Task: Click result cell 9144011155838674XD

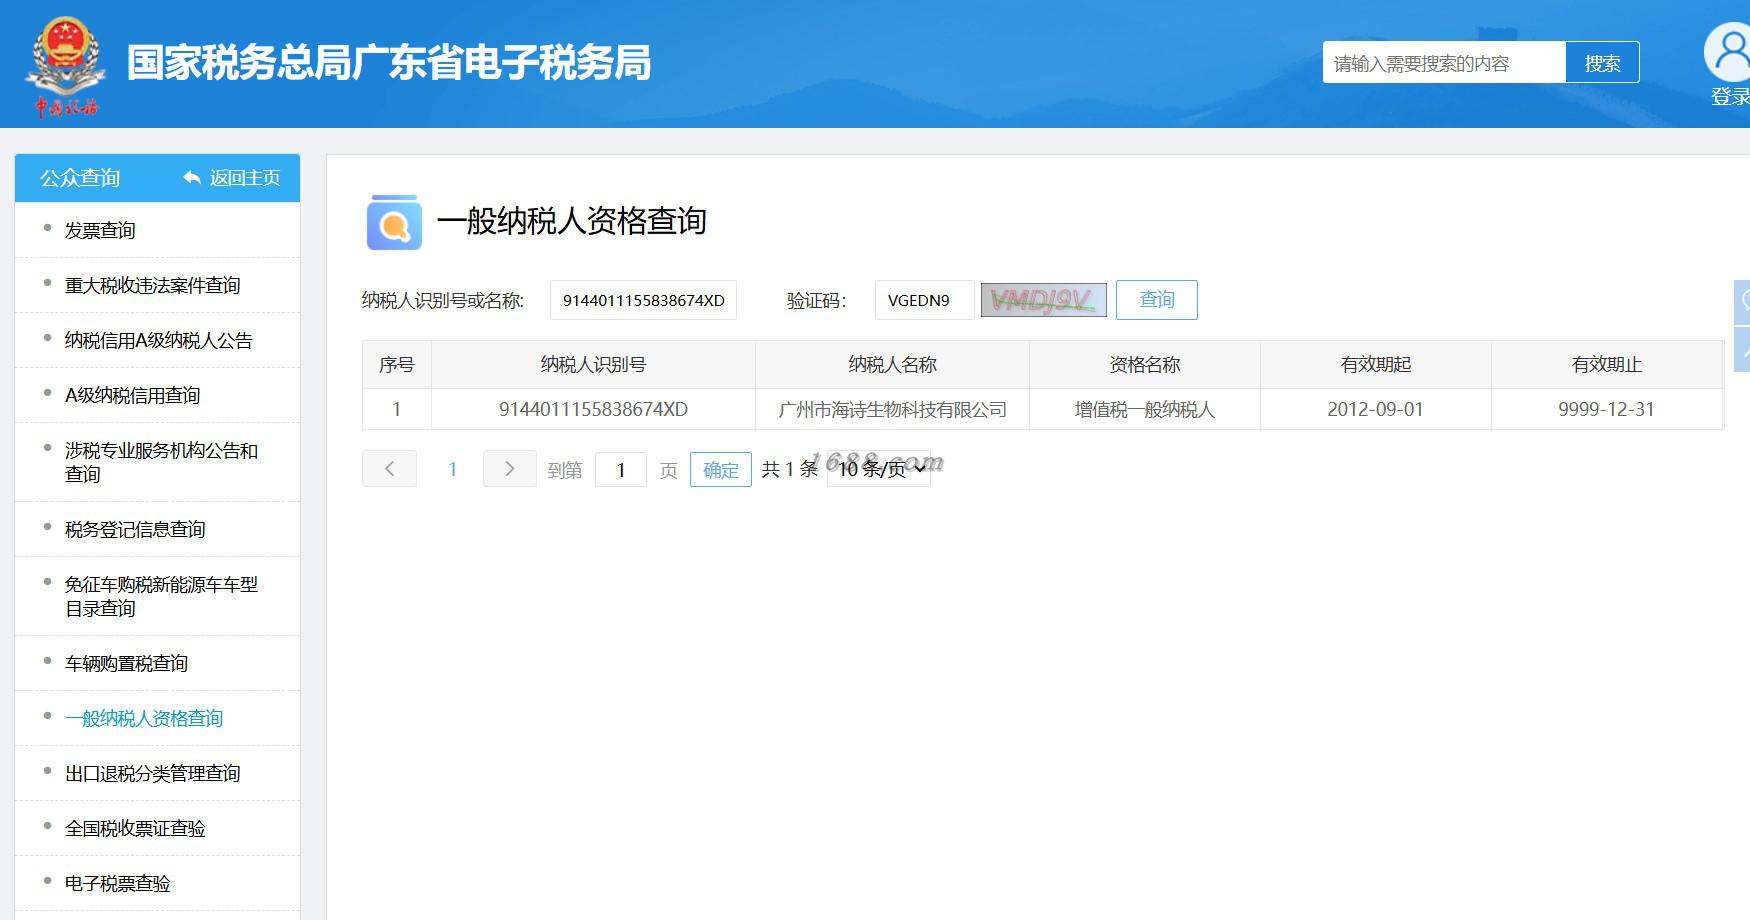Action: click(593, 409)
